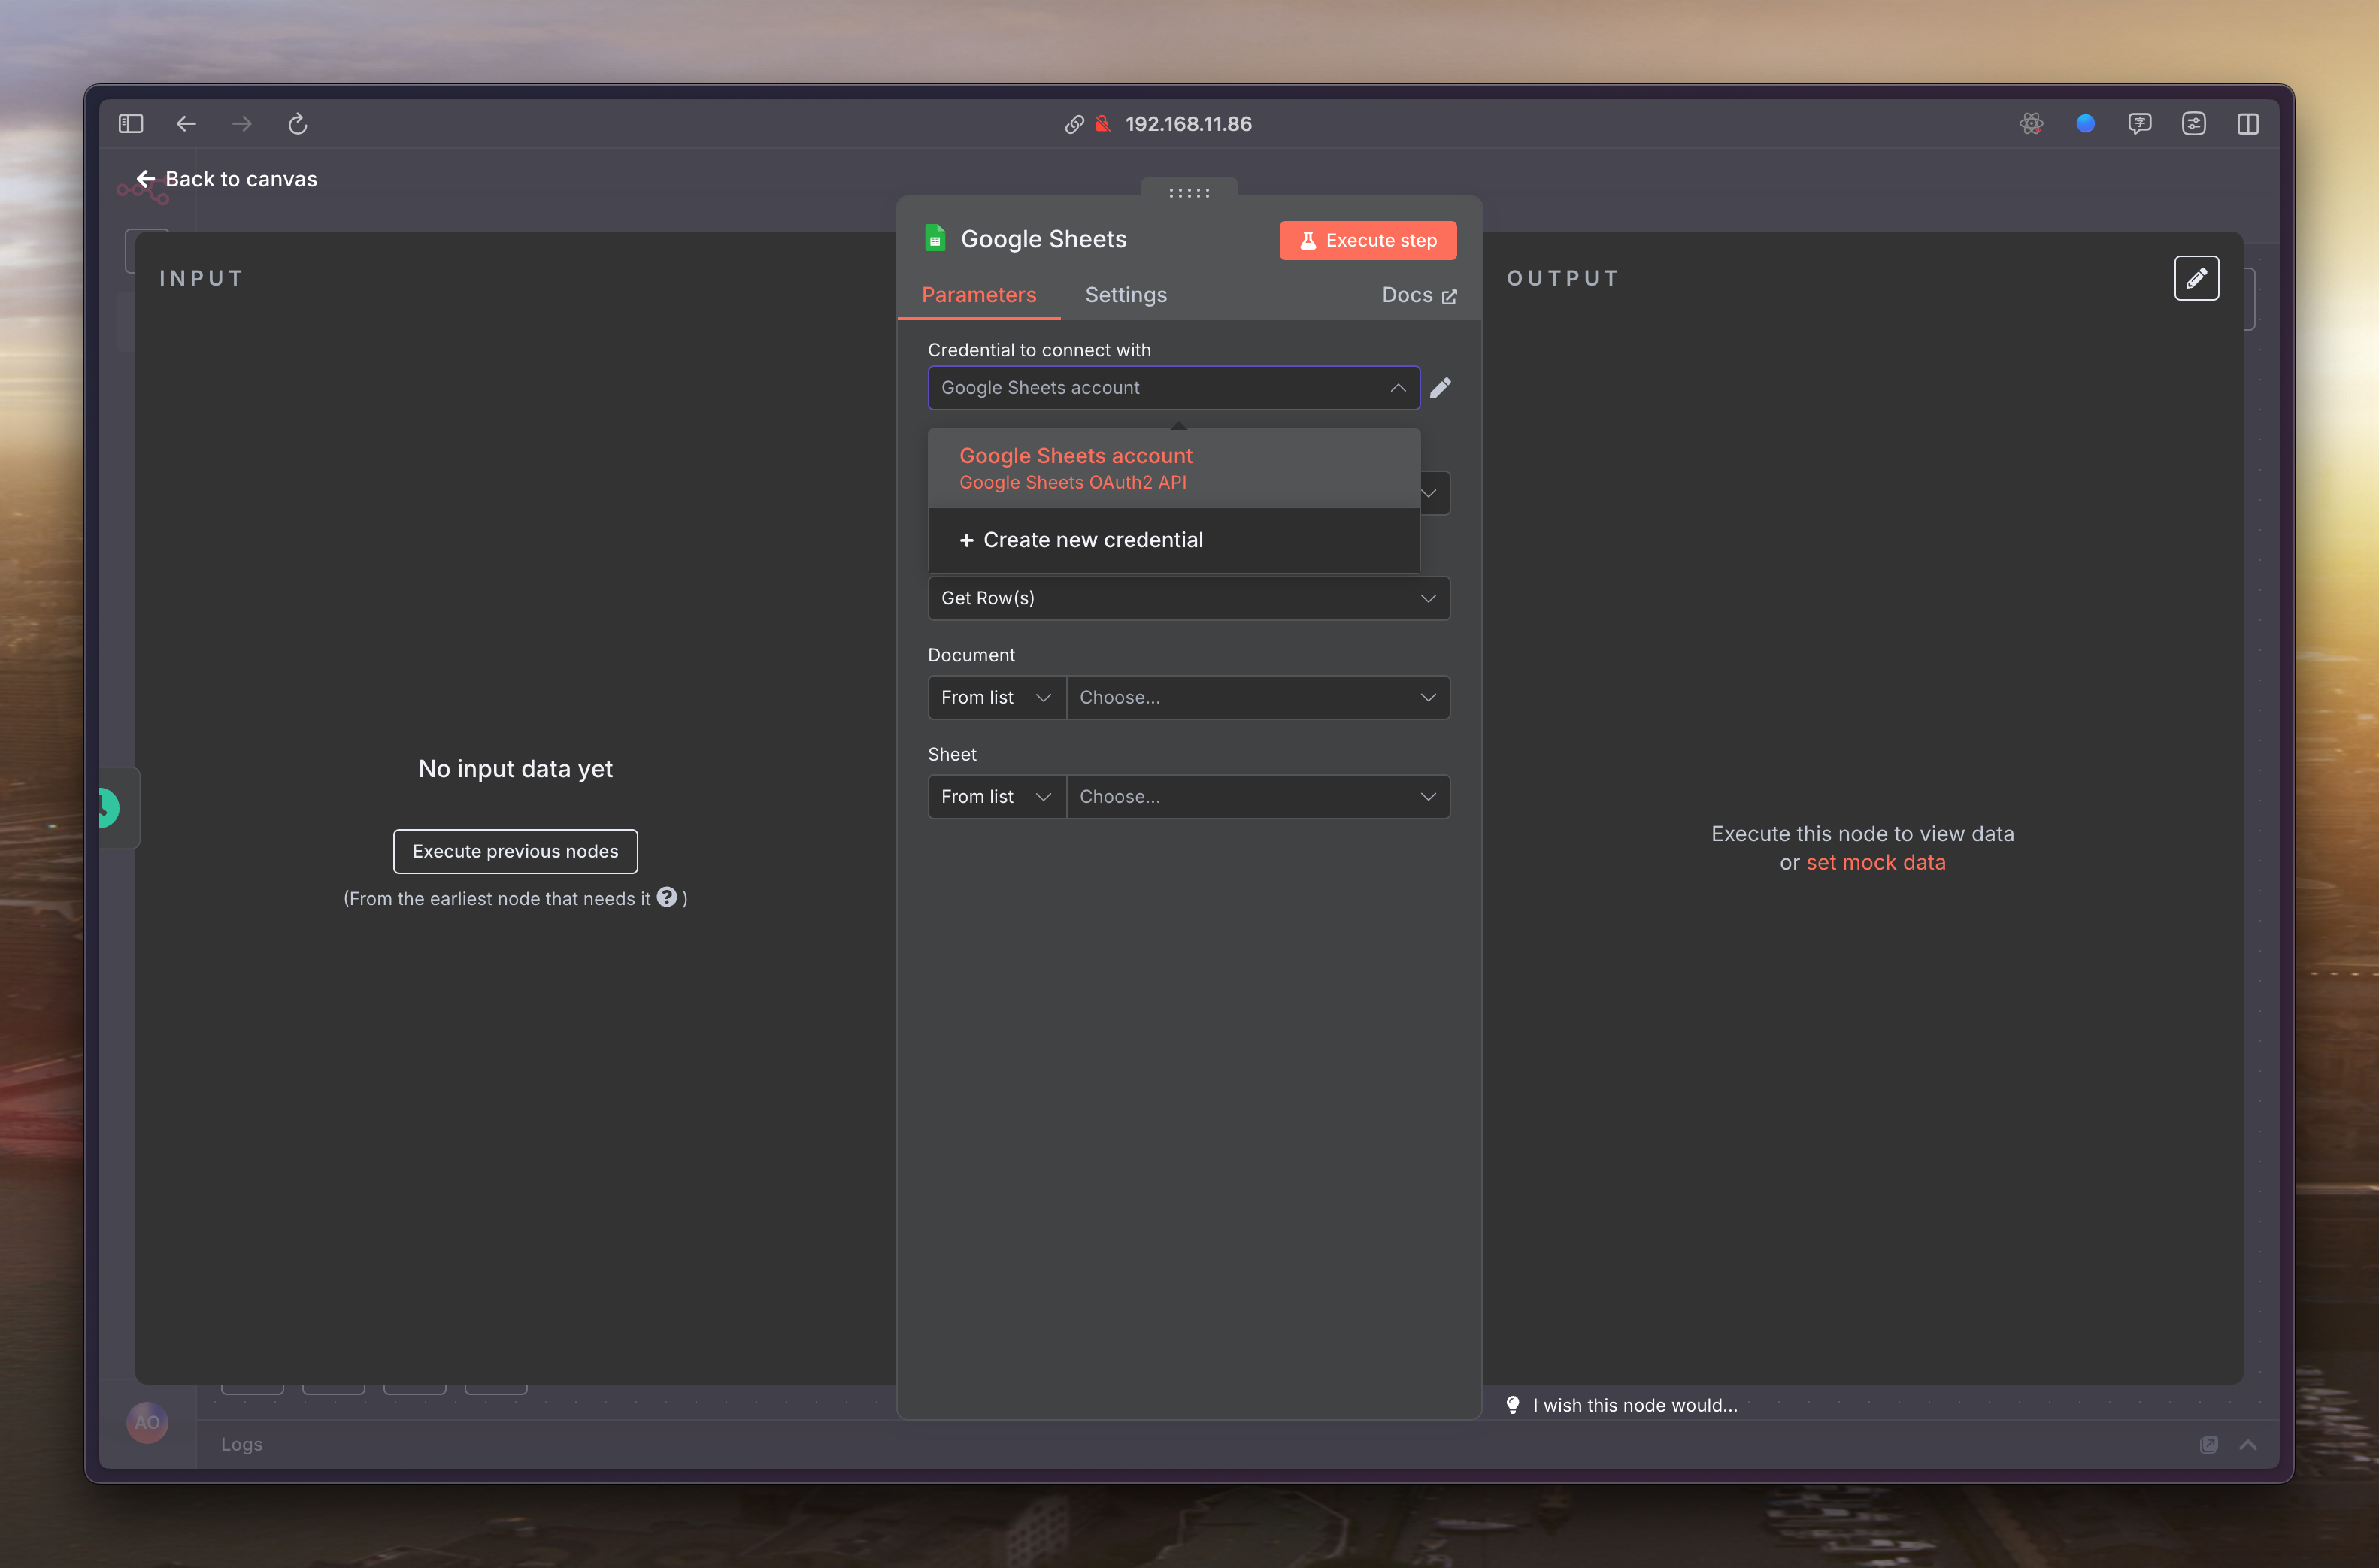Switch to the Settings tab
Viewport: 2379px width, 1568px height.
[x=1125, y=295]
